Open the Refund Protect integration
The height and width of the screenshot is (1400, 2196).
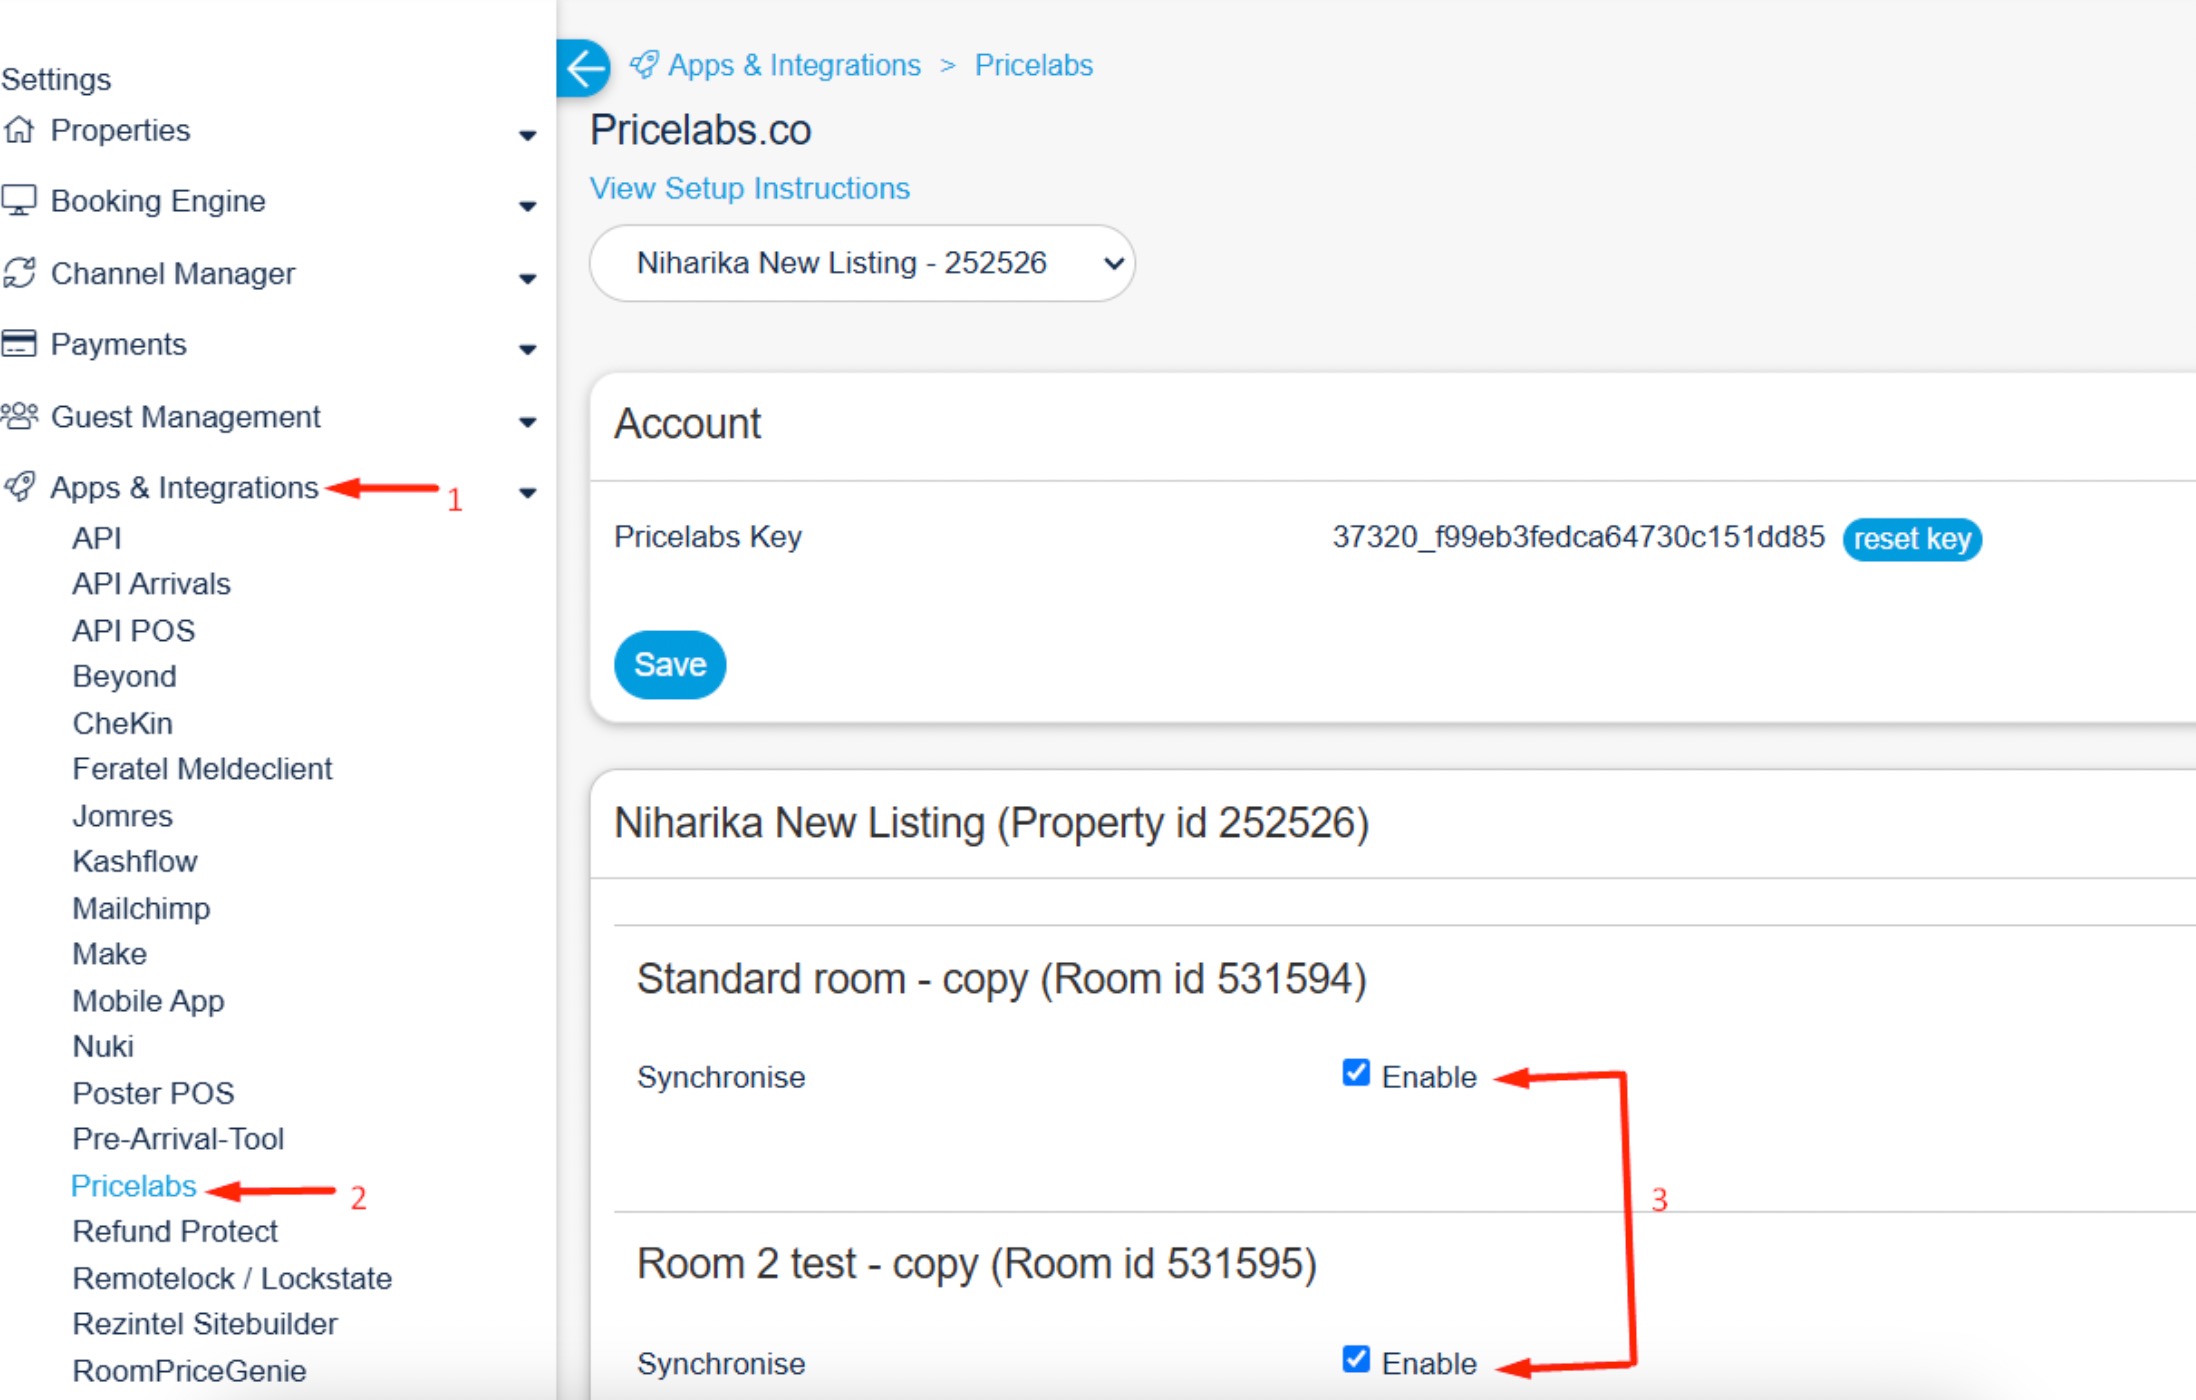point(175,1231)
